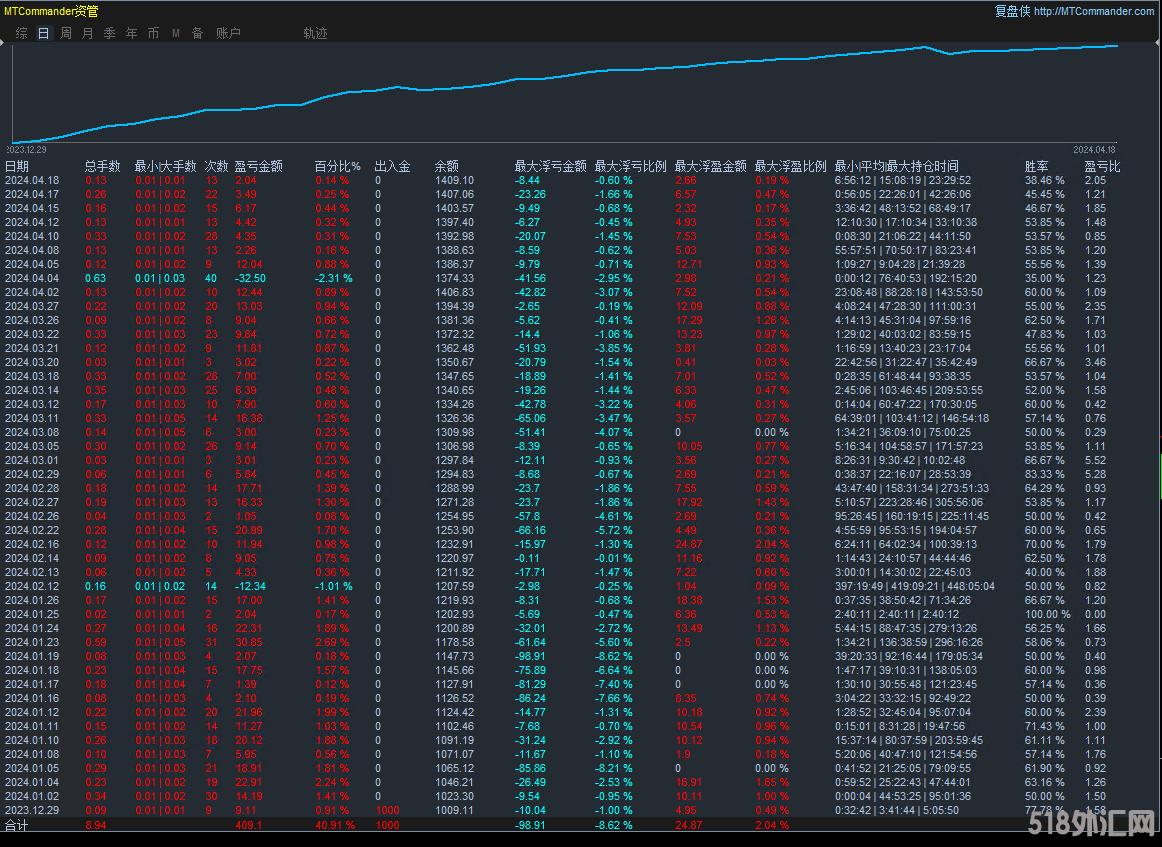Click the M tab in the toolbar
The image size is (1162, 847).
point(175,33)
